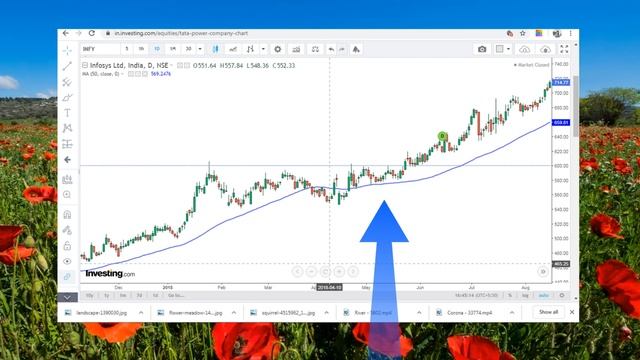Viewport: 640px width, 360px height.
Task: Click the redo arrow in chart toolbar
Action: (342, 49)
